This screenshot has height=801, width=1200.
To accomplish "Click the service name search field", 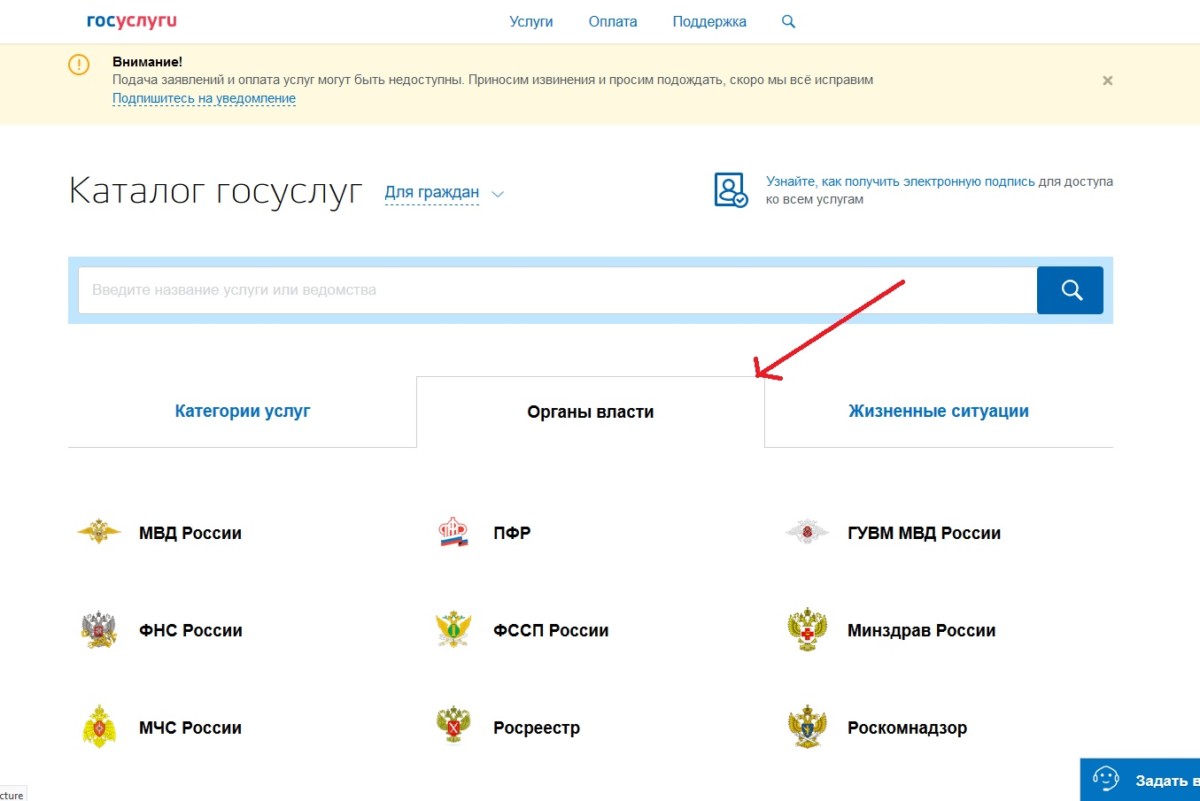I will point(556,290).
